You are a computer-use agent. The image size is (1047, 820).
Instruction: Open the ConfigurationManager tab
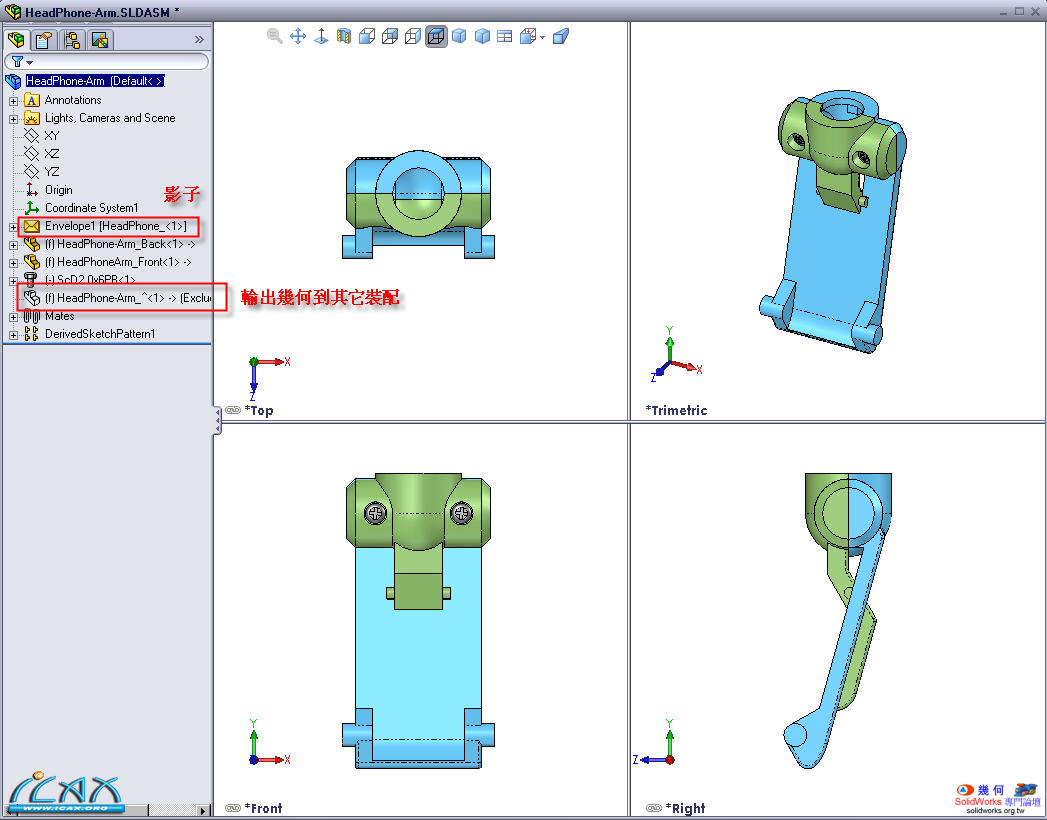[72, 40]
